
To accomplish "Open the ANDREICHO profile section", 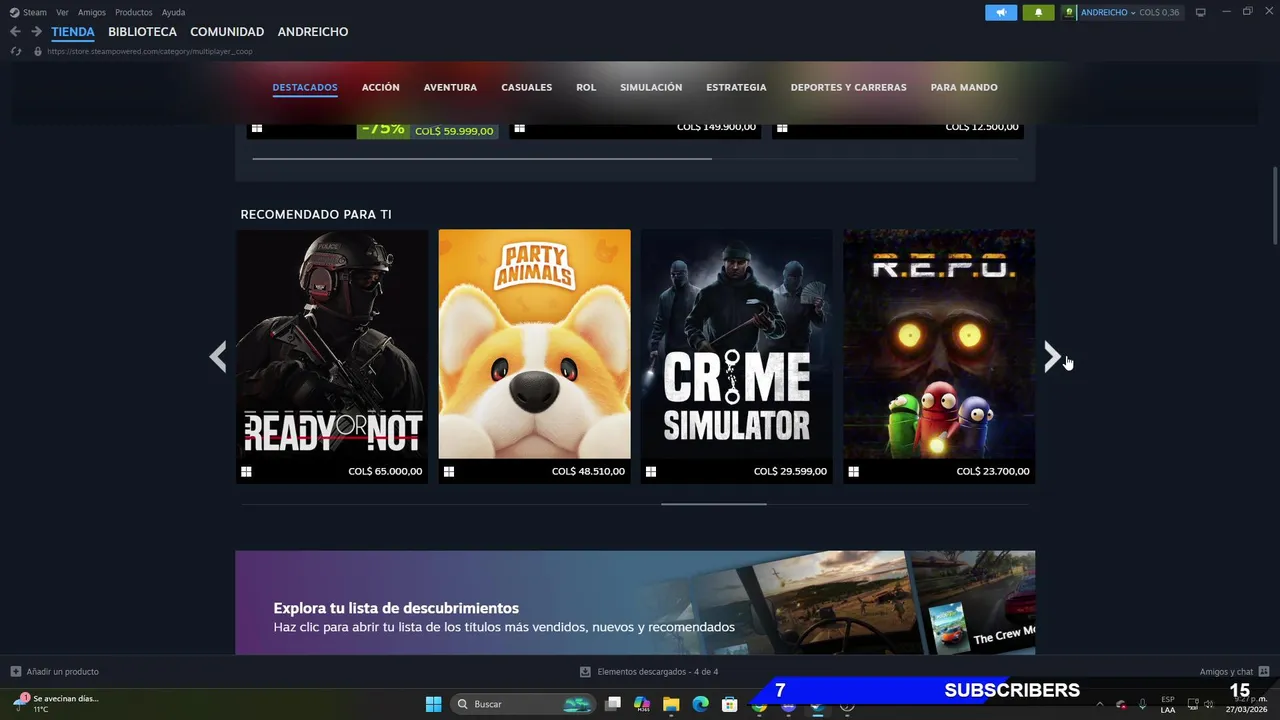I will (x=313, y=32).
